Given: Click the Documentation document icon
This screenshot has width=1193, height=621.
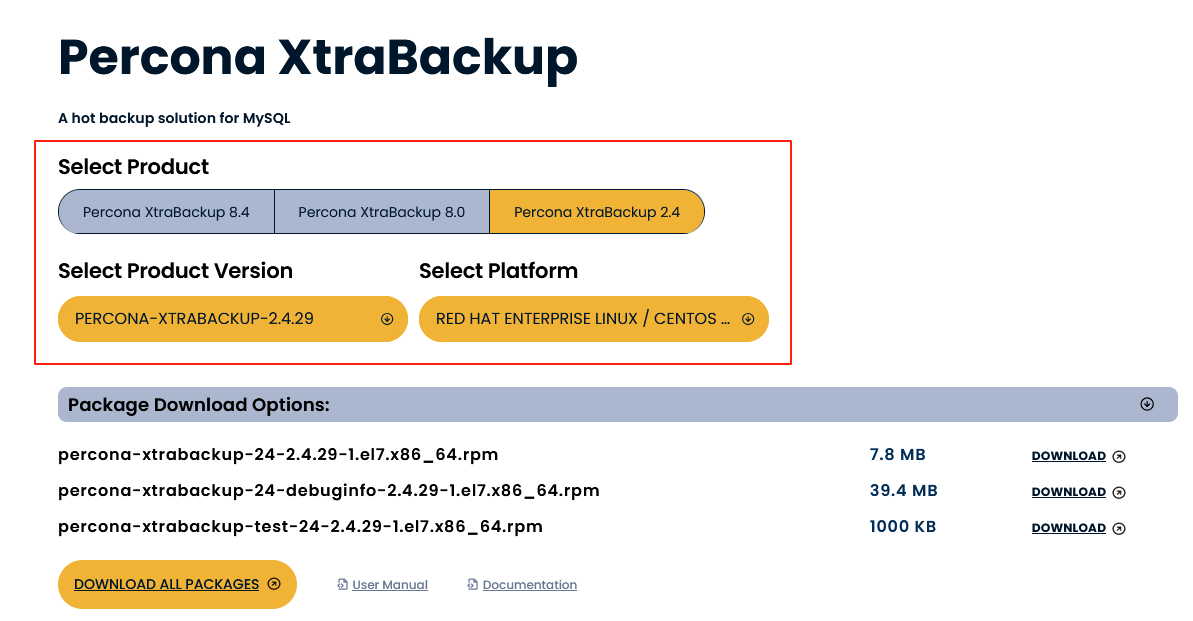Looking at the screenshot, I should [x=473, y=585].
